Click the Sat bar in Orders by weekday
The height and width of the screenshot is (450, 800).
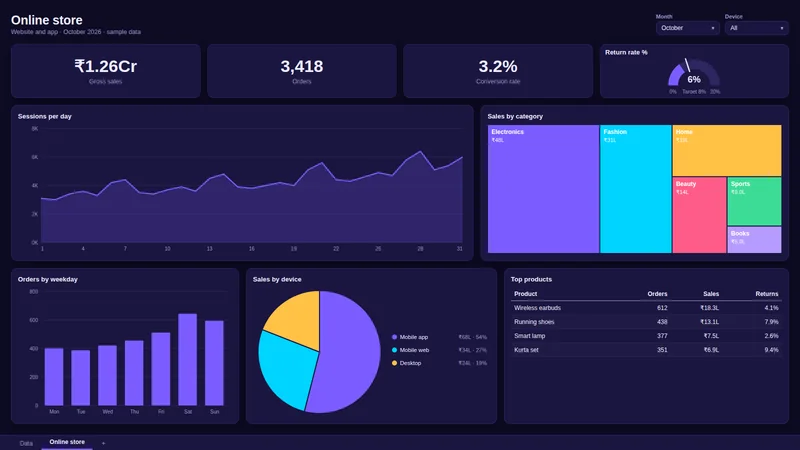(x=188, y=360)
